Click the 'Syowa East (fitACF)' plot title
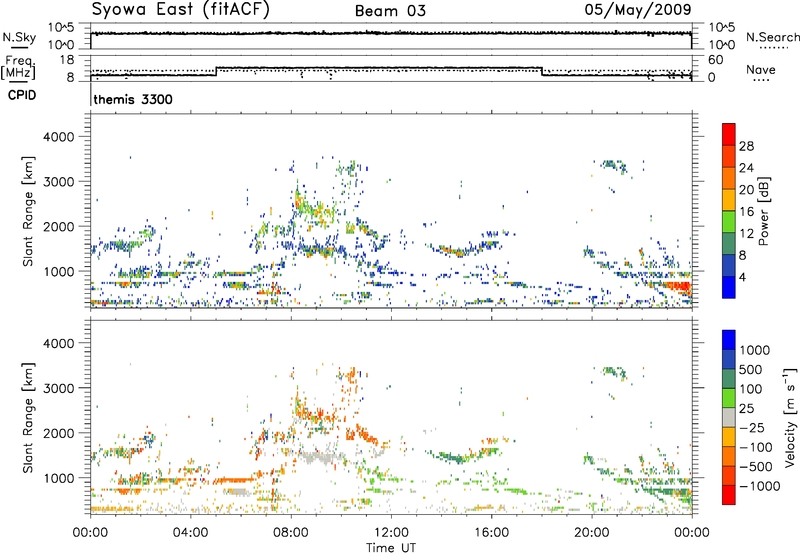The height and width of the screenshot is (554, 800). (181, 10)
